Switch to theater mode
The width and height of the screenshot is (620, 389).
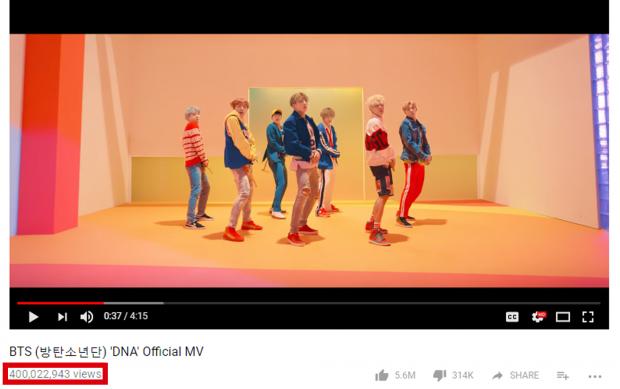[563, 317]
